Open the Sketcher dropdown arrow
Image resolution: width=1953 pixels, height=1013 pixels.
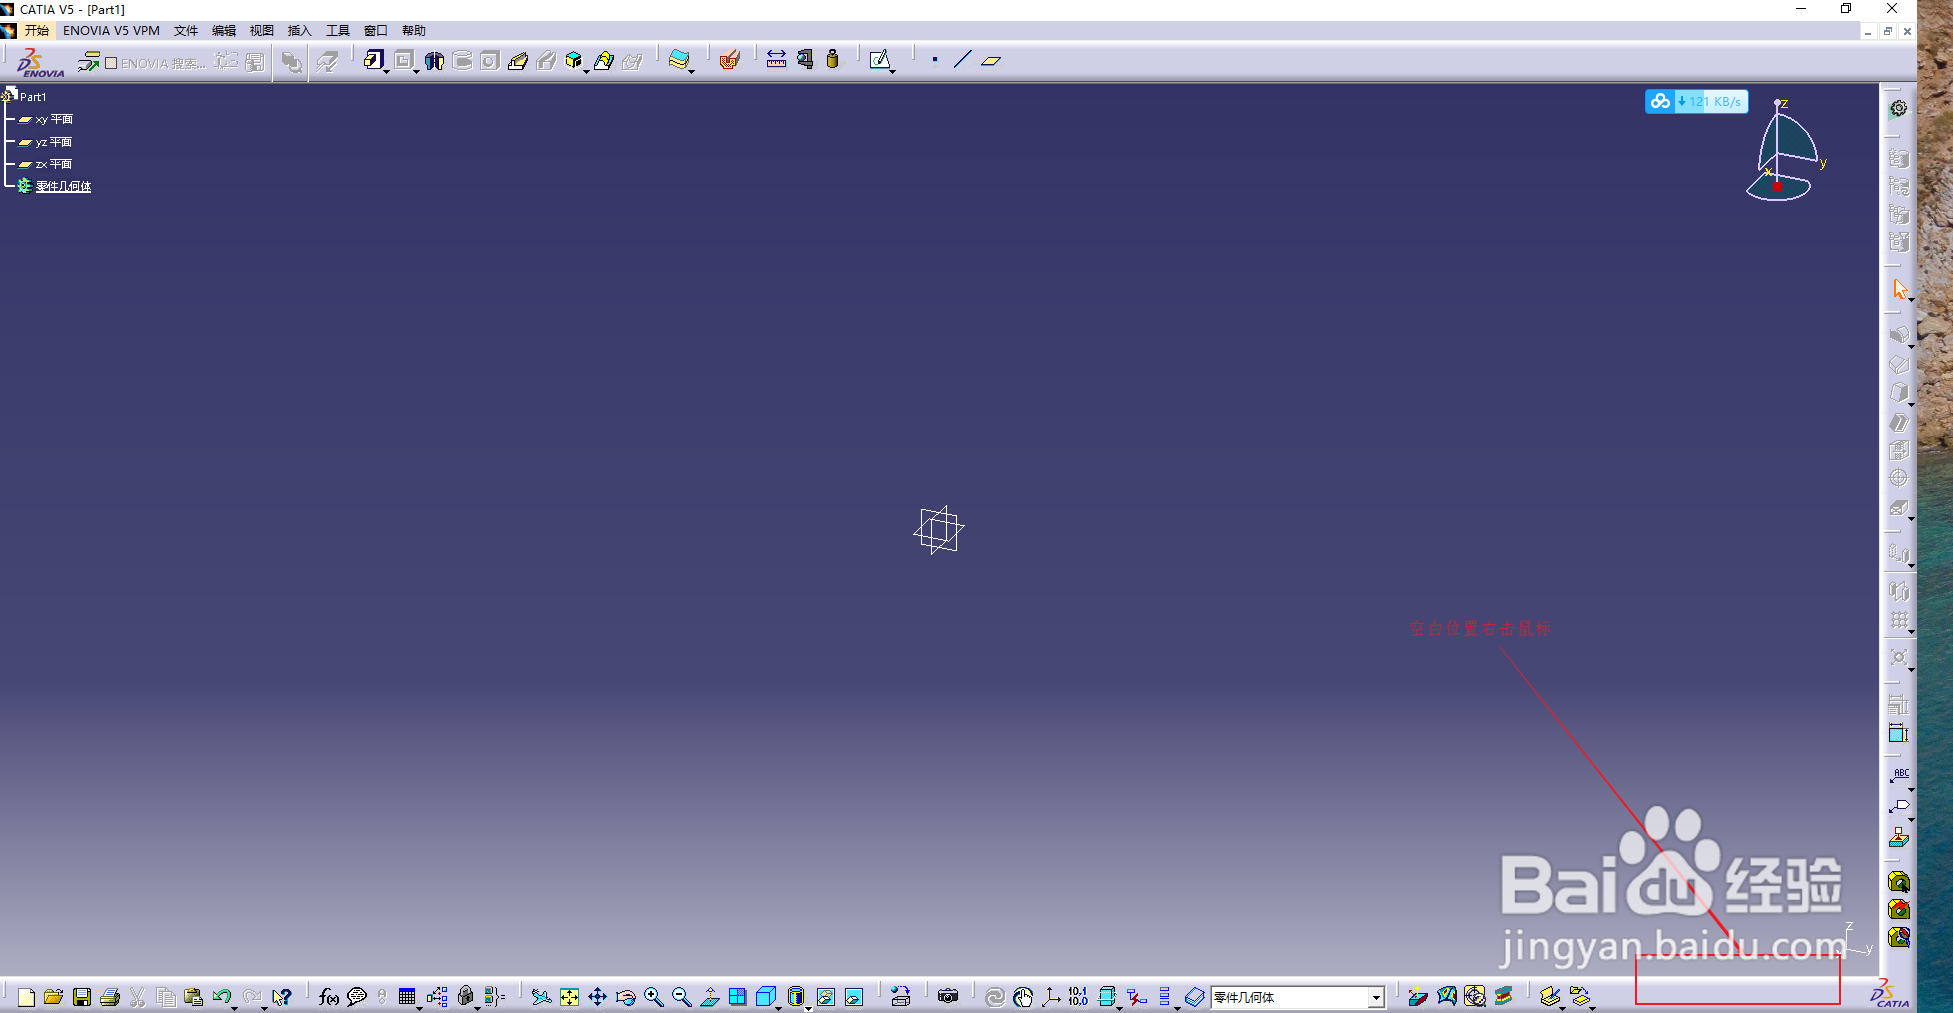point(892,71)
